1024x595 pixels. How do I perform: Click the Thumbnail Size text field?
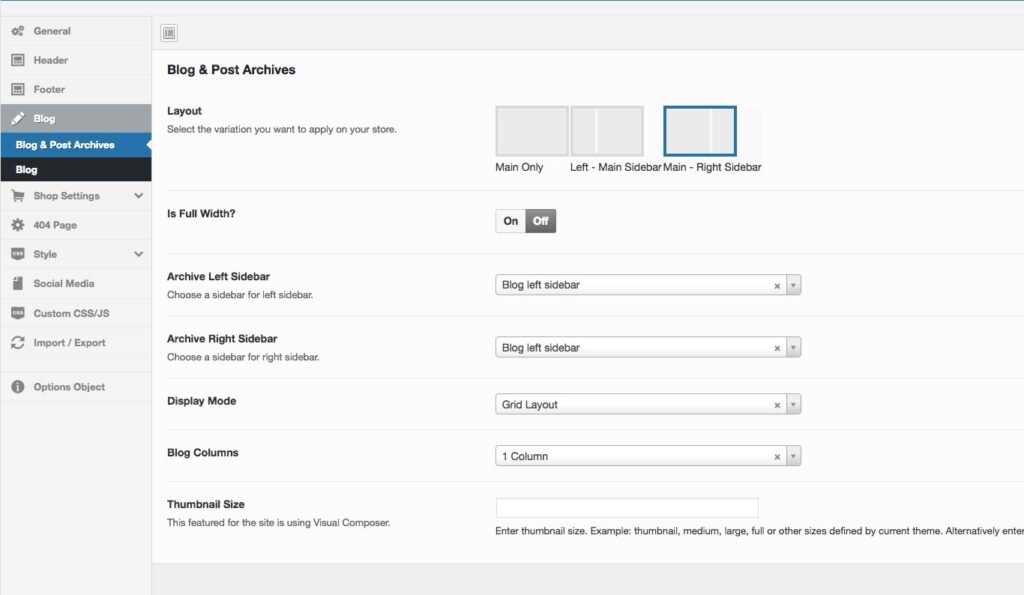click(x=627, y=508)
